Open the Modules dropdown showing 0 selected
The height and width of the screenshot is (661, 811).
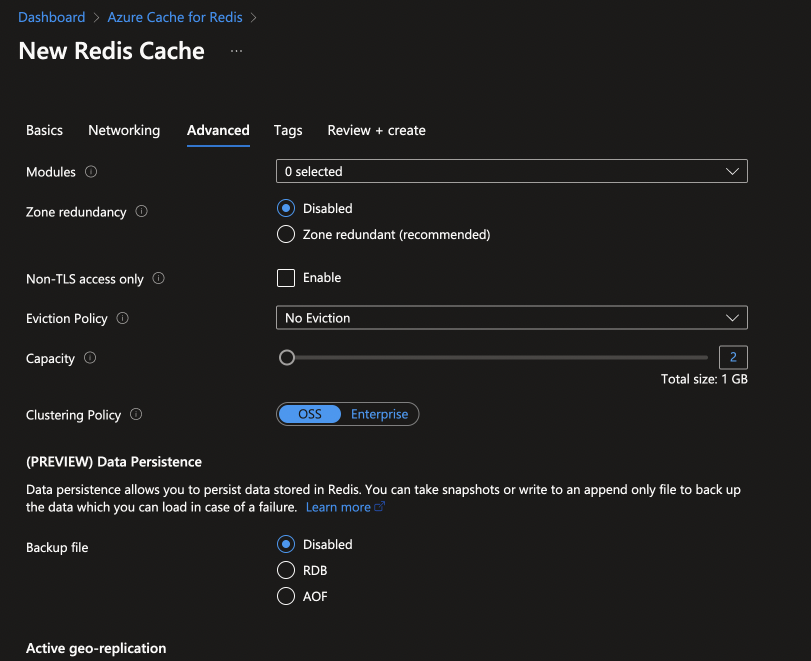[x=512, y=171]
